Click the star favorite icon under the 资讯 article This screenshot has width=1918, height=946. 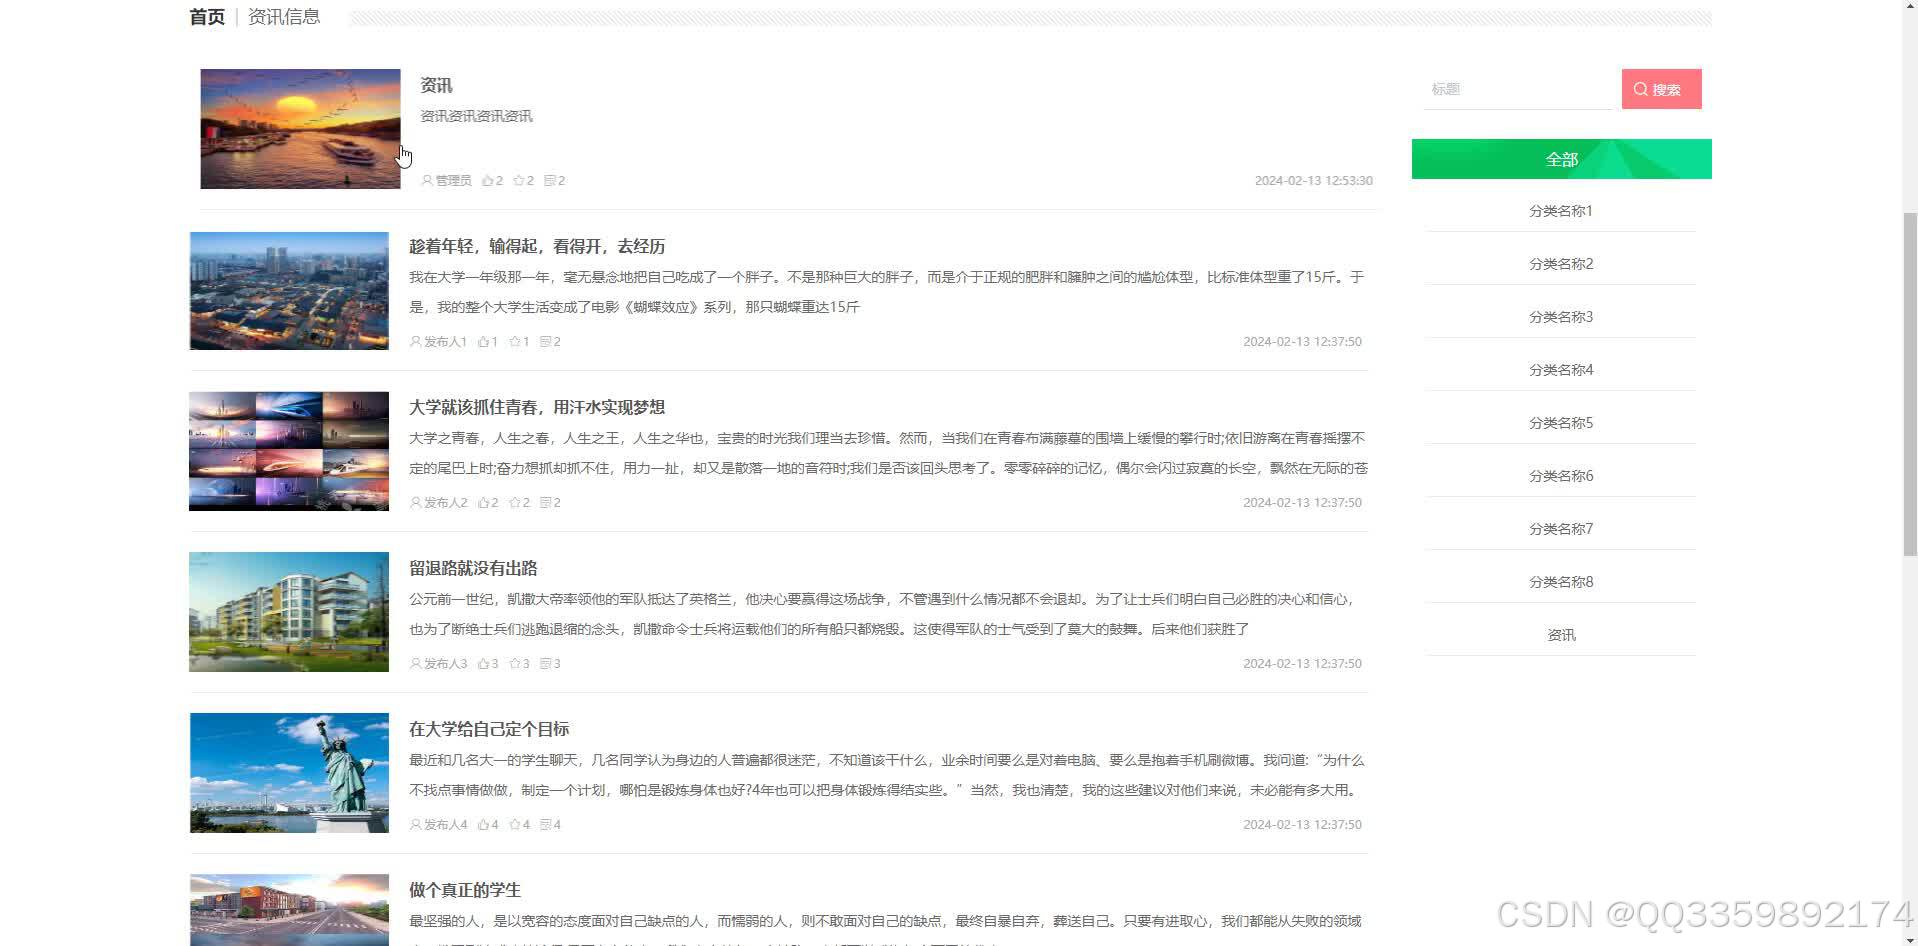click(519, 180)
